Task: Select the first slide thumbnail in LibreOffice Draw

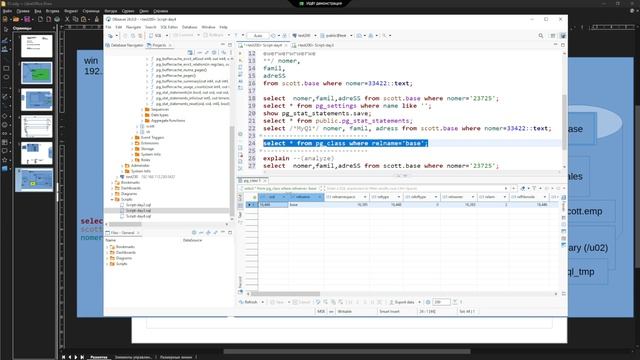Action: click(37, 46)
